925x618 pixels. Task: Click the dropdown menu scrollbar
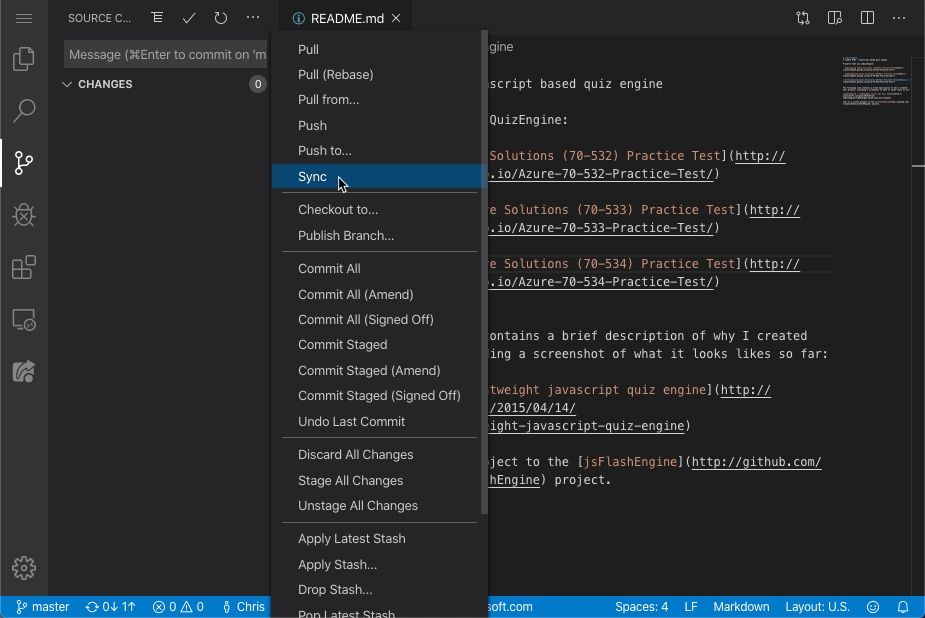click(x=484, y=272)
